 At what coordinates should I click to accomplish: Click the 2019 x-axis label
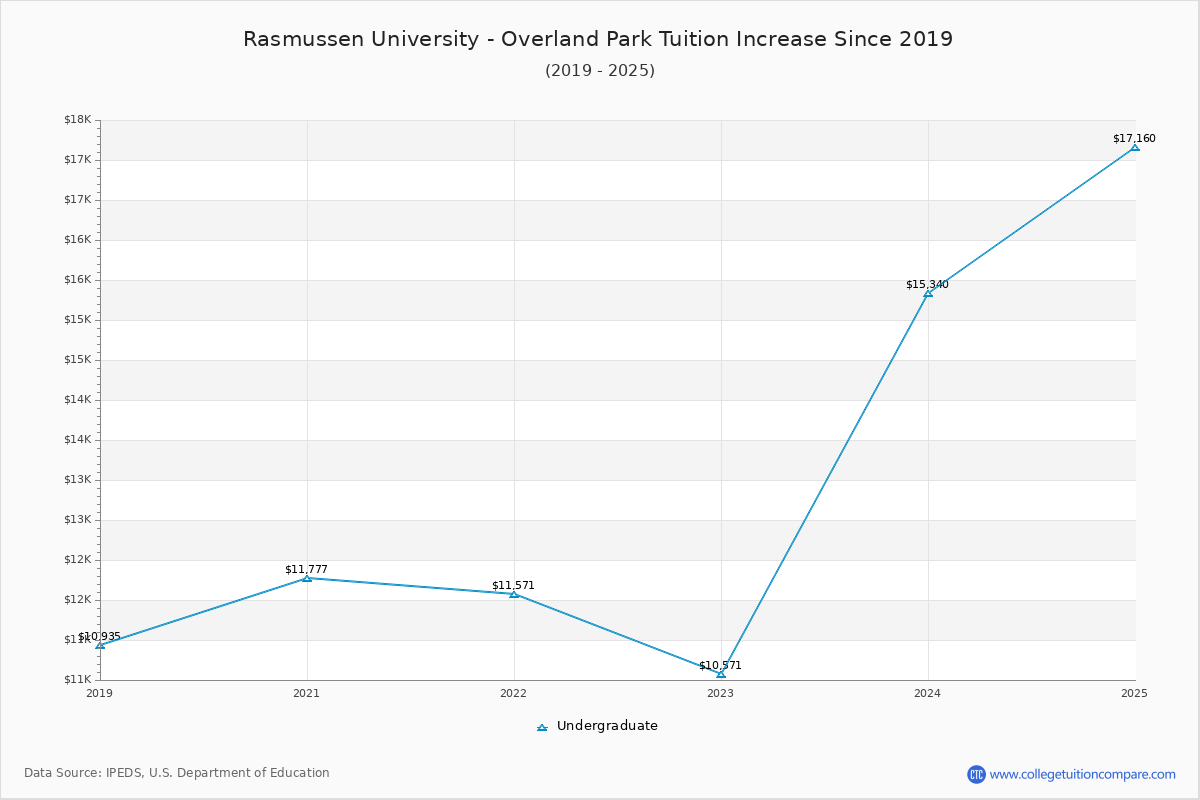[x=100, y=693]
